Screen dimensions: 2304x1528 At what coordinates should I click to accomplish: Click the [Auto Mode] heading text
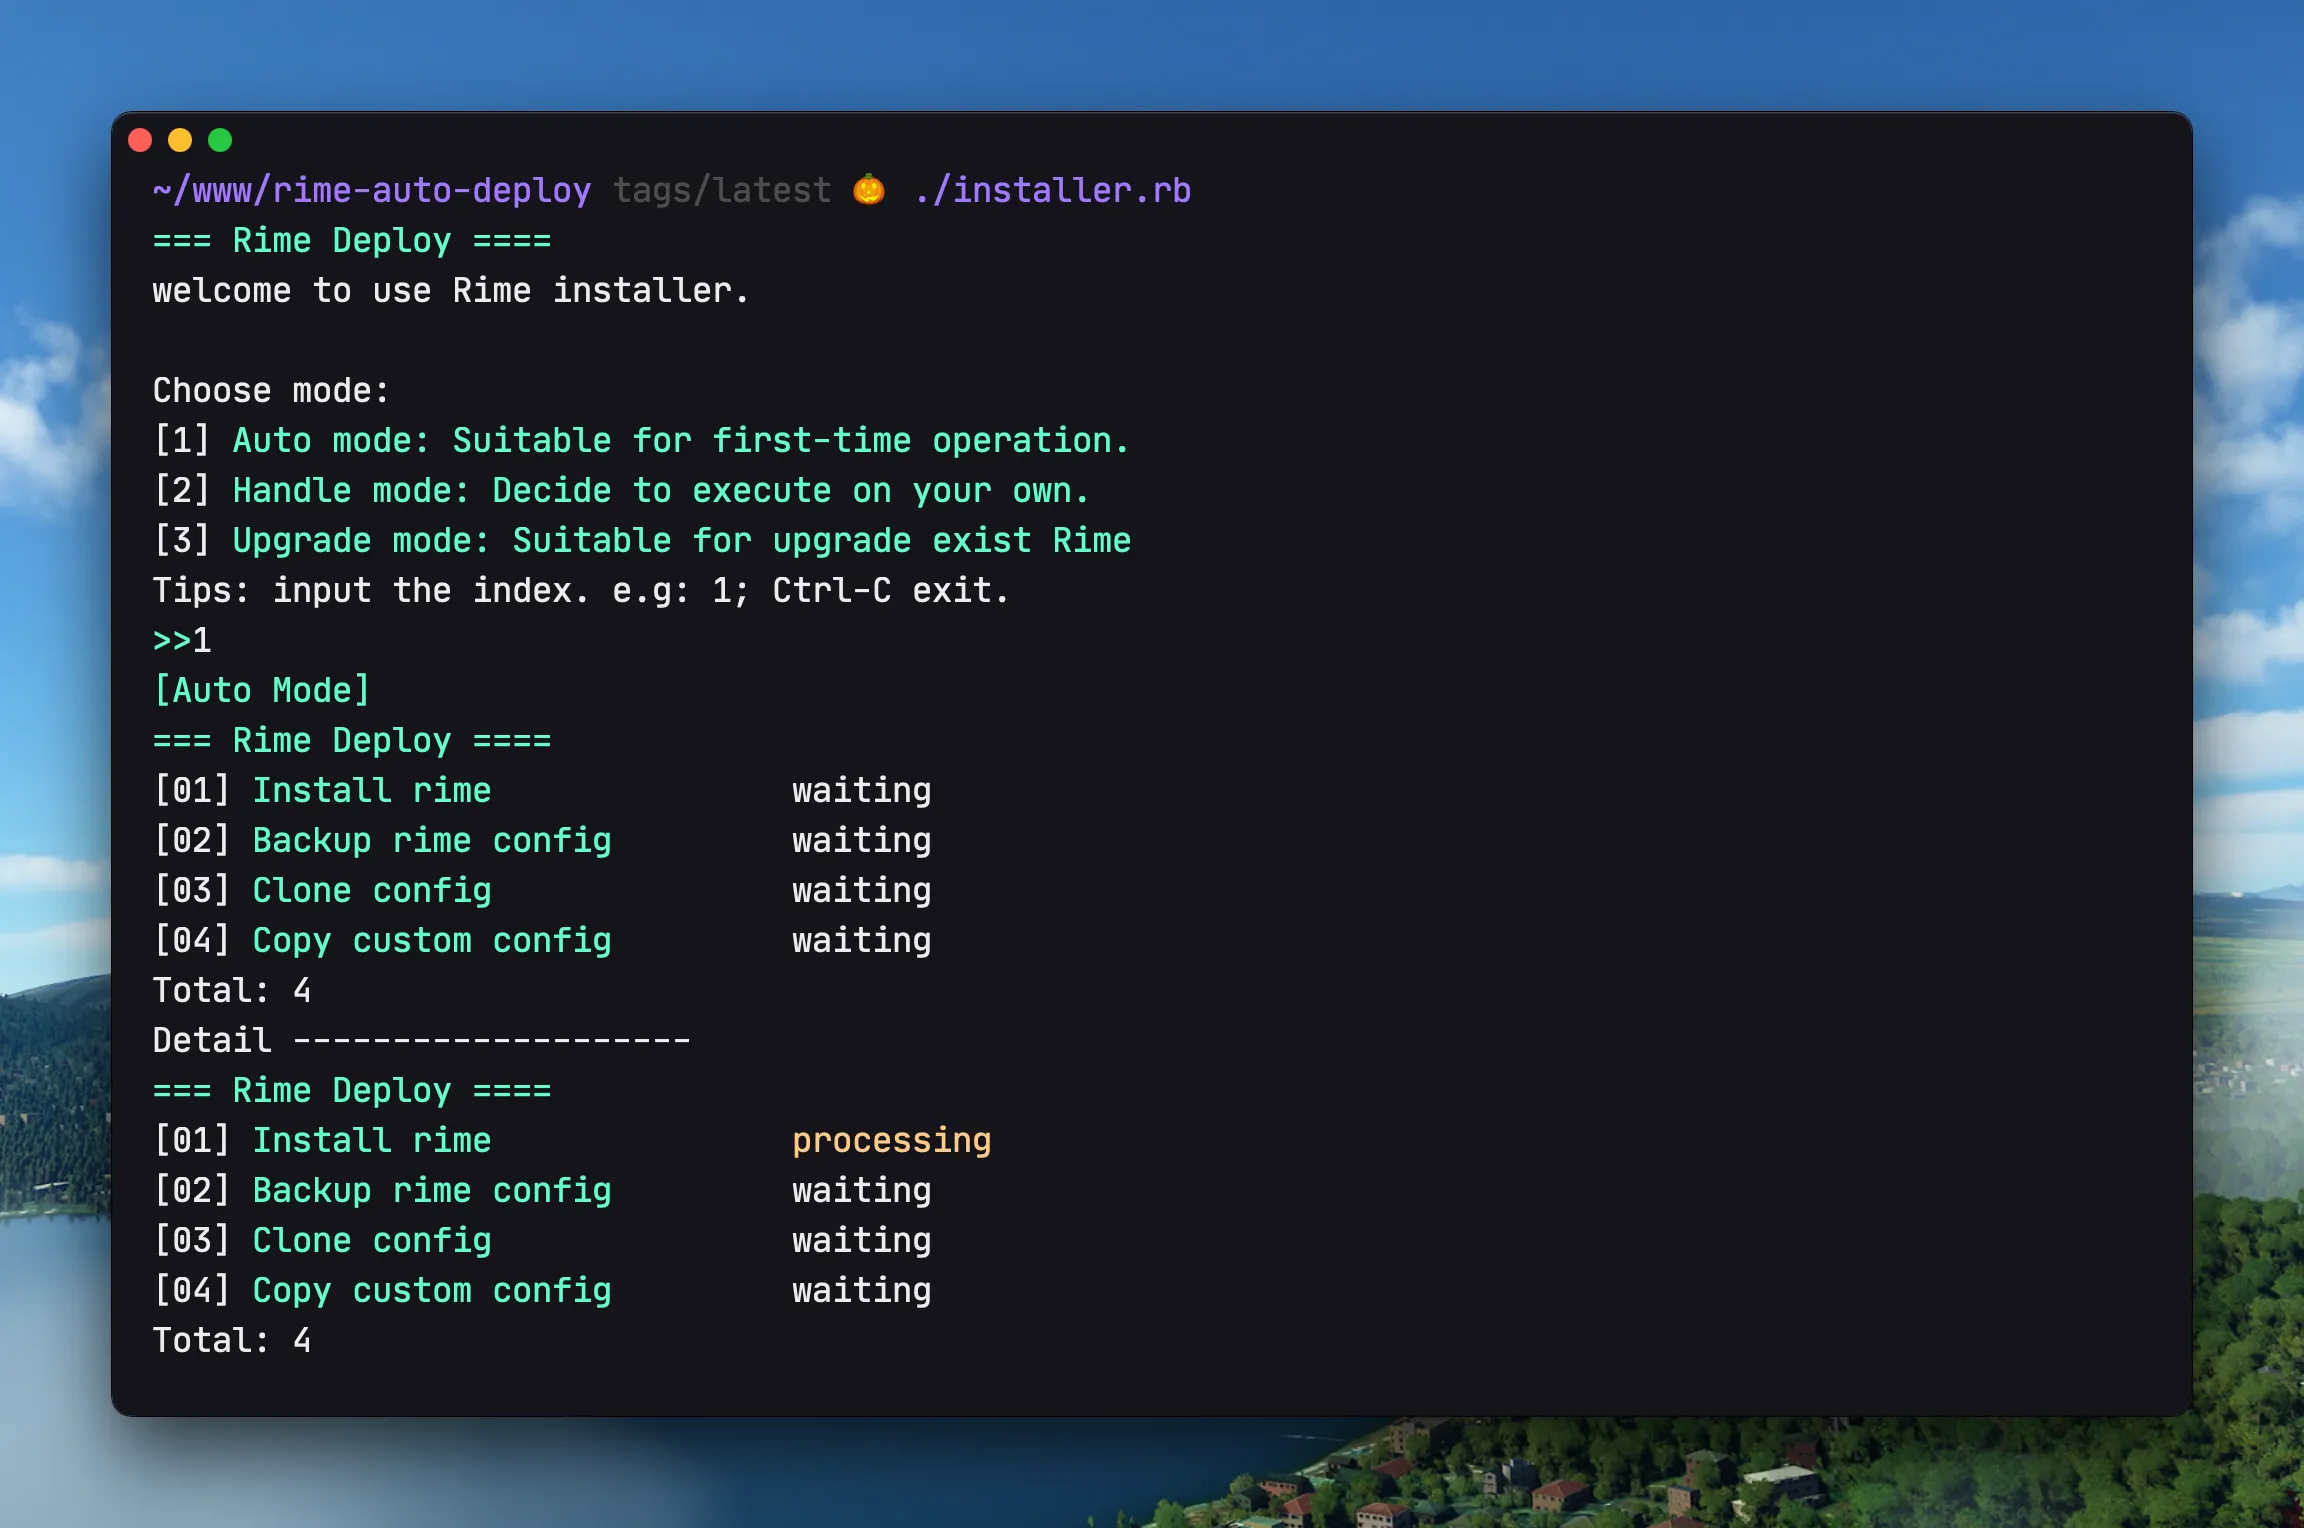262,690
